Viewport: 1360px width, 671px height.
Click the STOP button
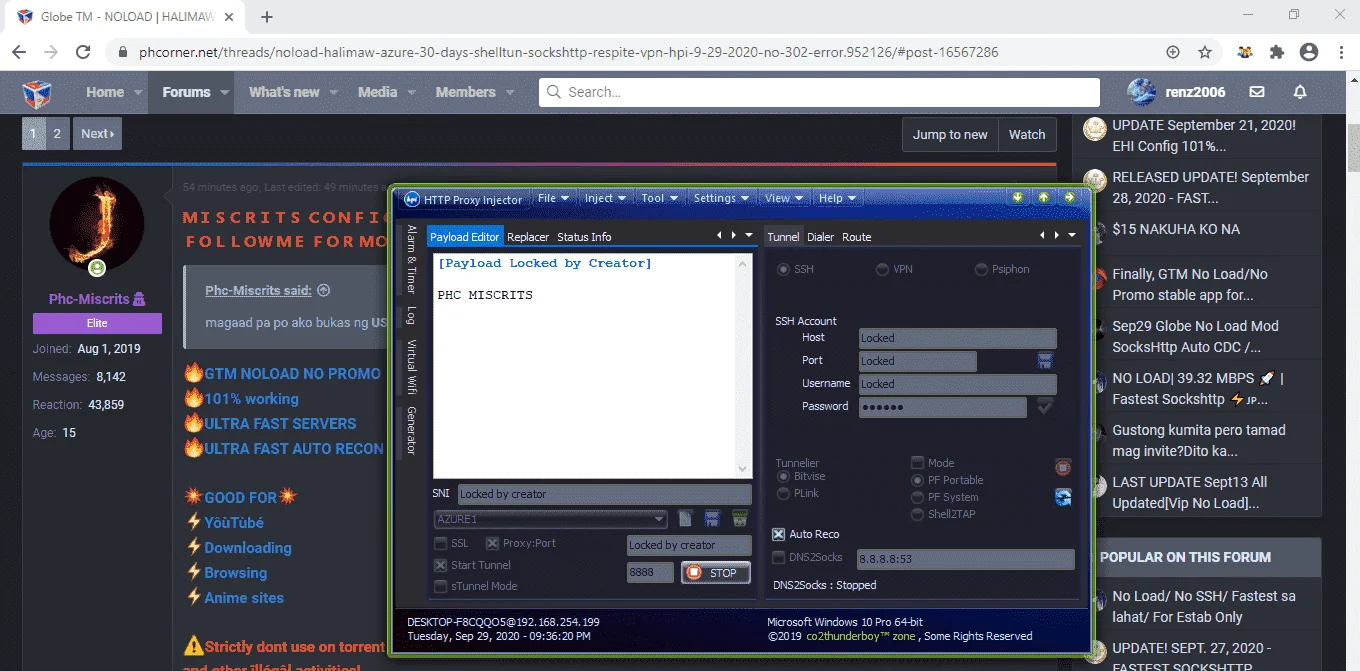coord(716,573)
